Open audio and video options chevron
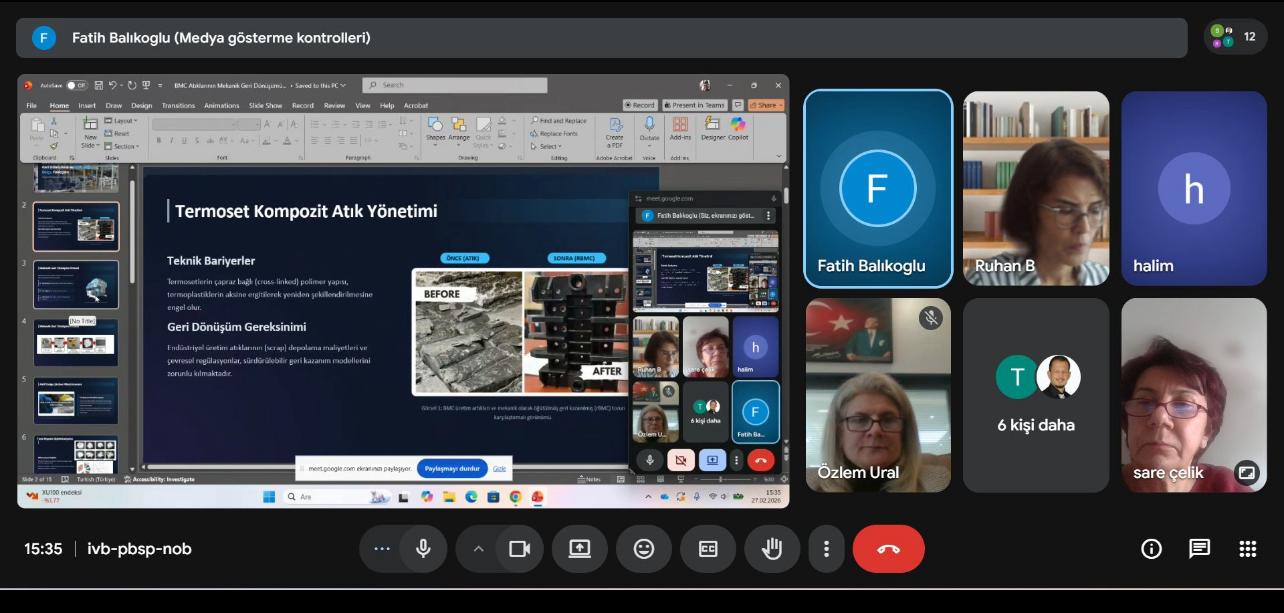Screen dimensions: 1284x613 tap(478, 549)
